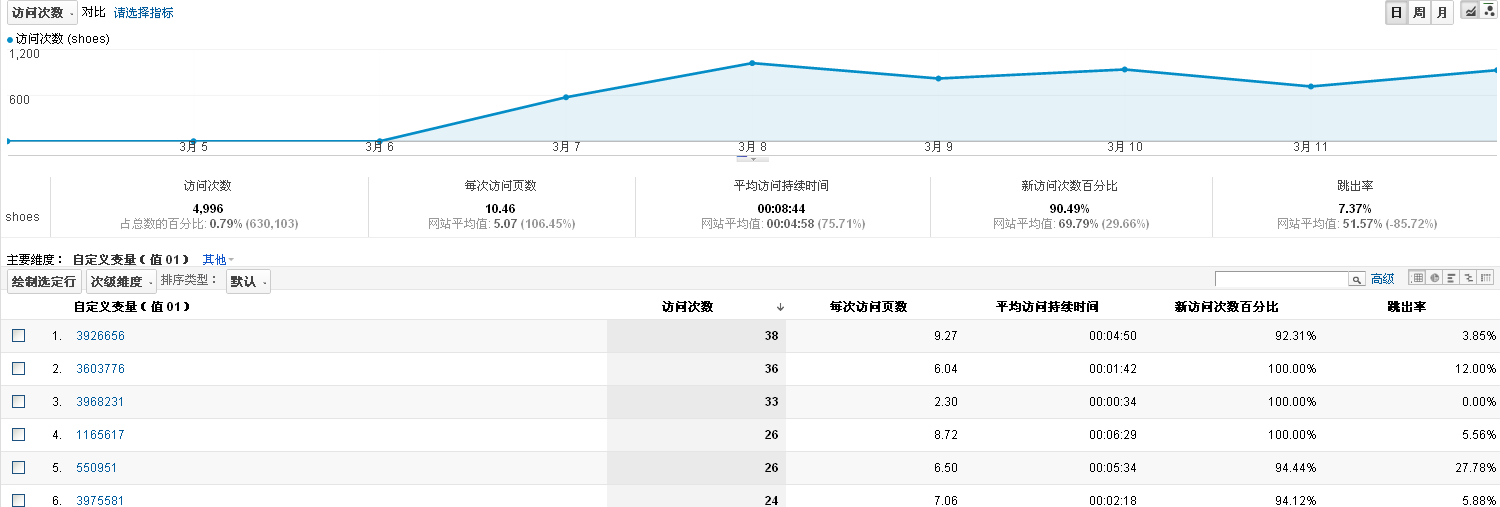Select the data table view icon
This screenshot has height=507, width=1500.
[1416, 278]
